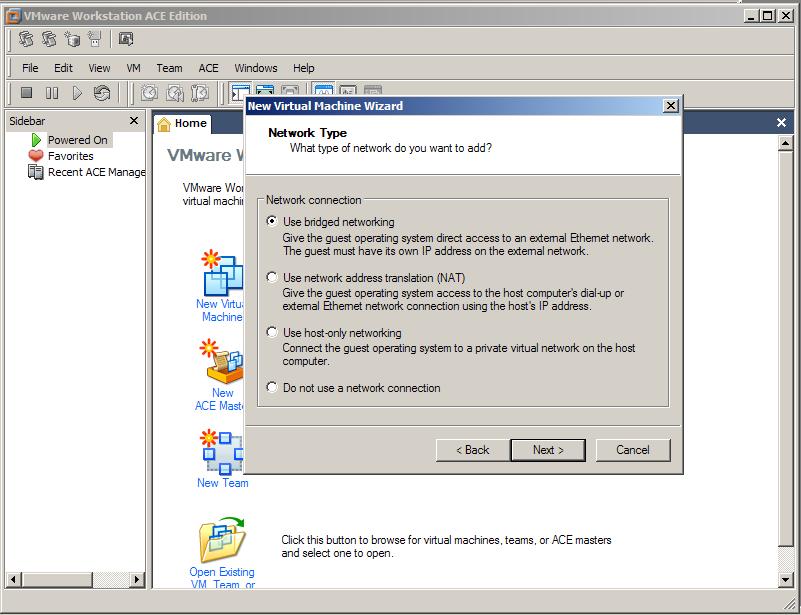The width and height of the screenshot is (801, 615).
Task: Click the take snapshot clock icon
Action: (x=149, y=93)
